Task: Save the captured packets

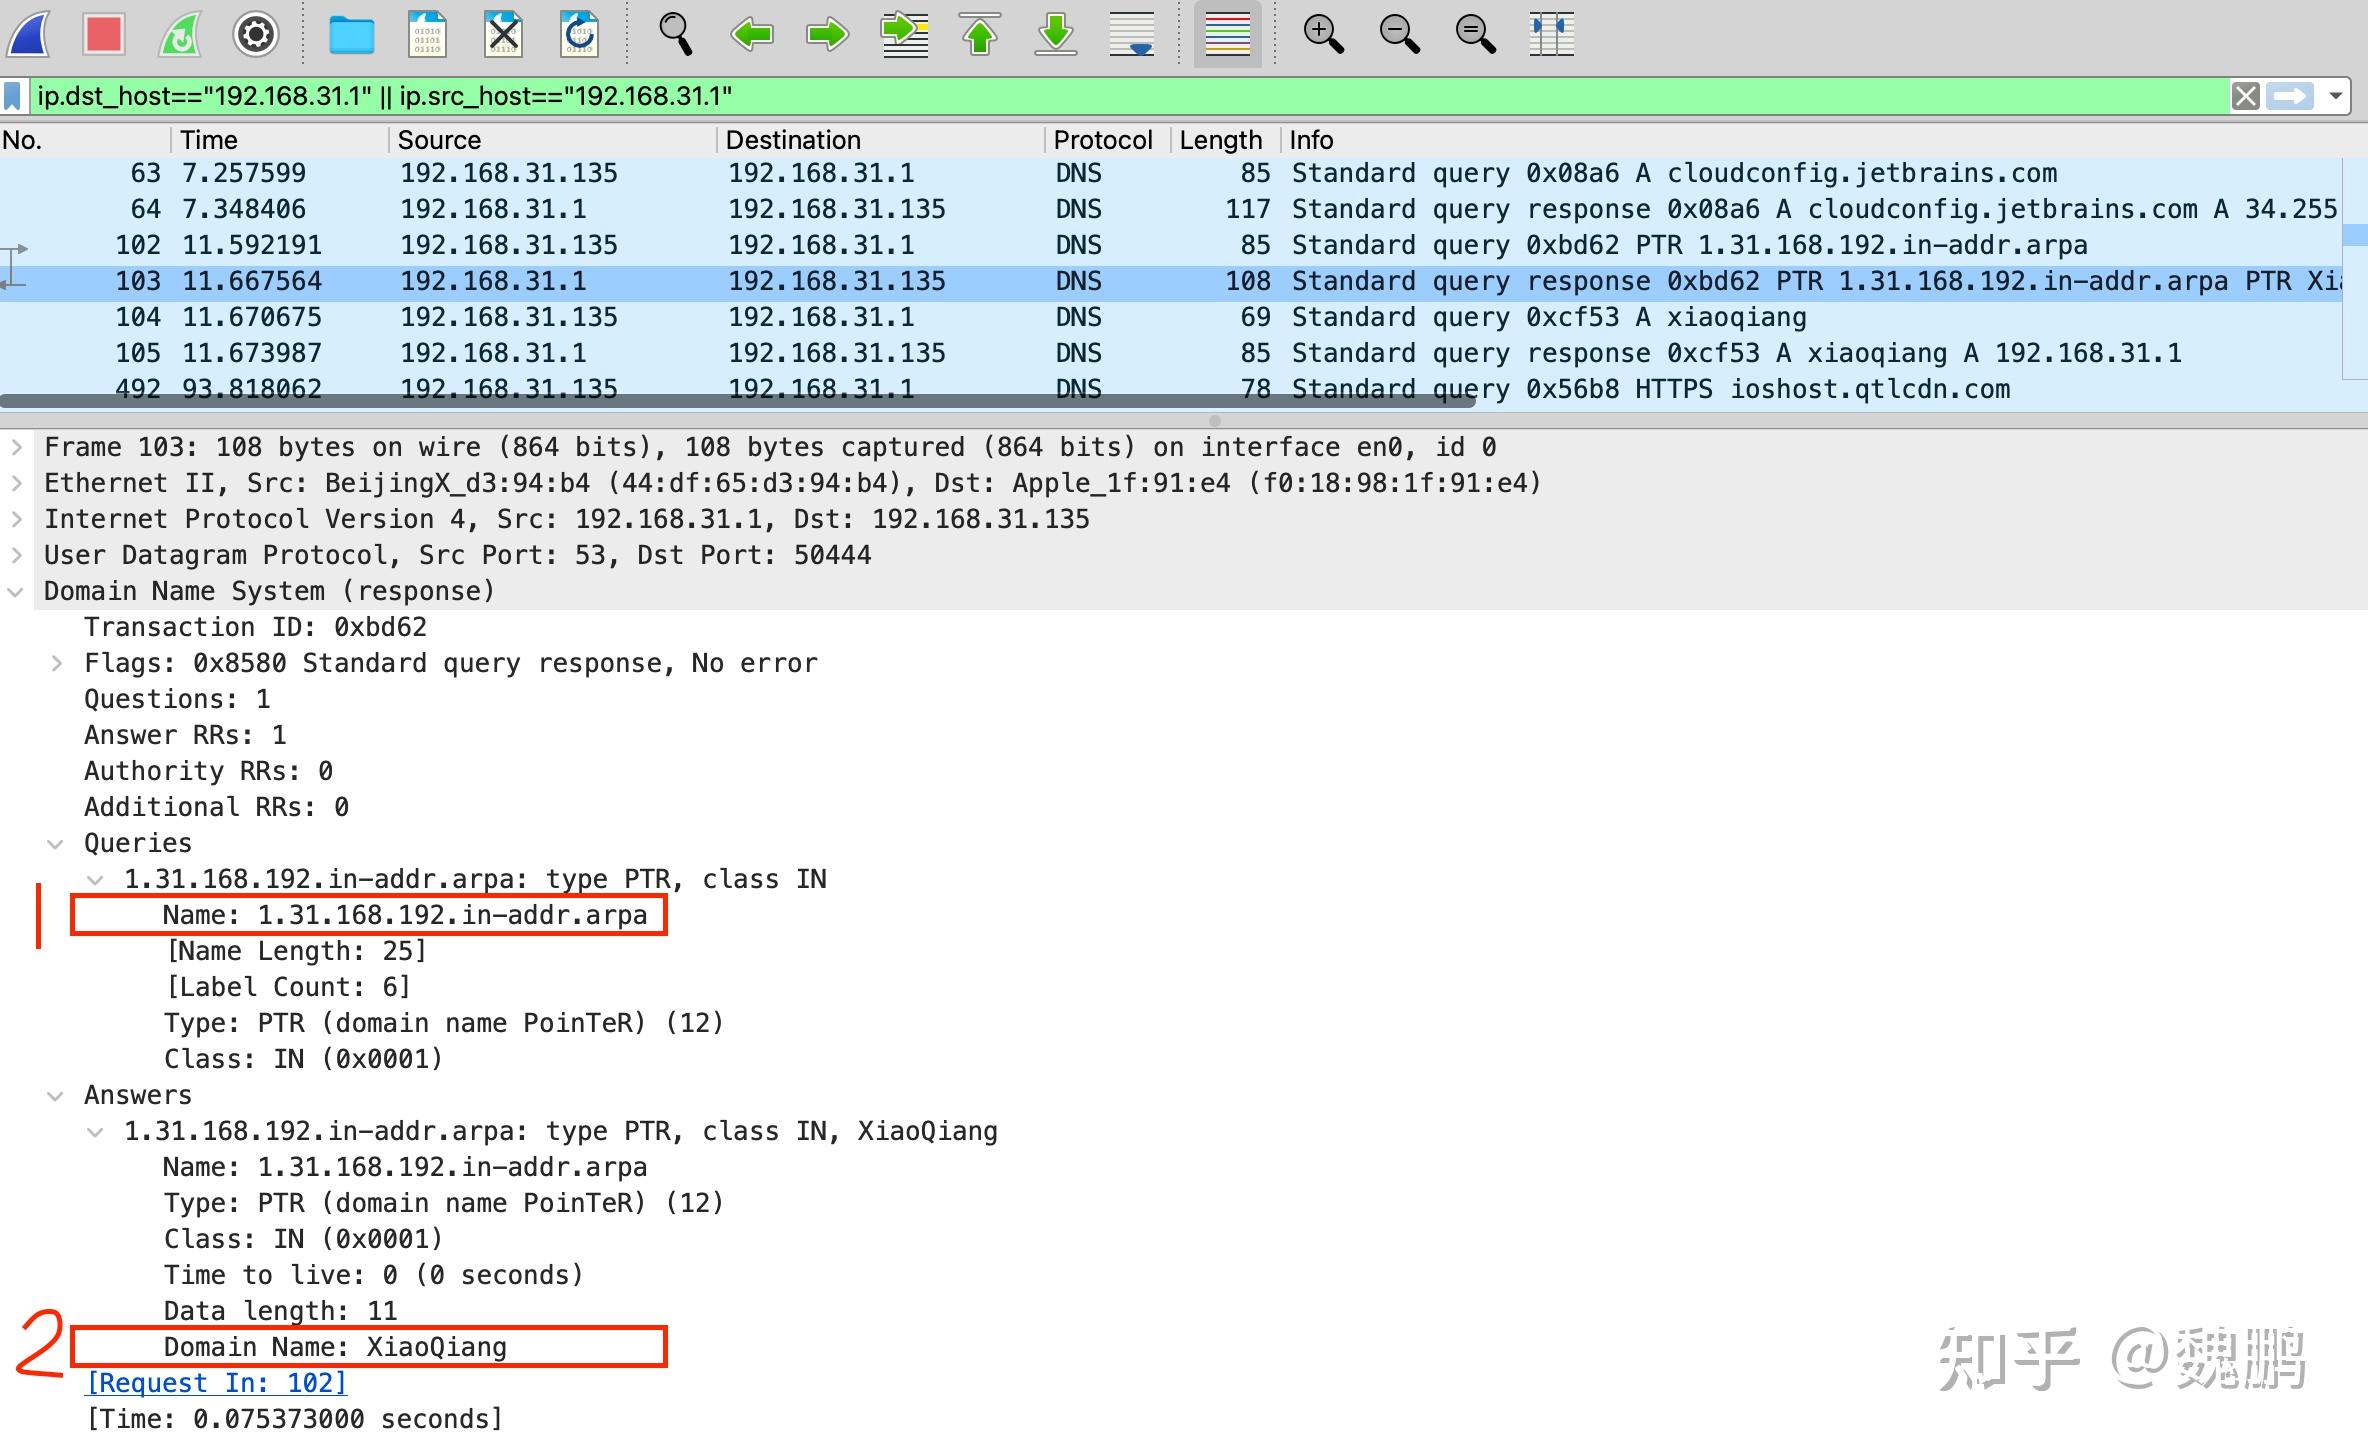Action: tap(428, 34)
